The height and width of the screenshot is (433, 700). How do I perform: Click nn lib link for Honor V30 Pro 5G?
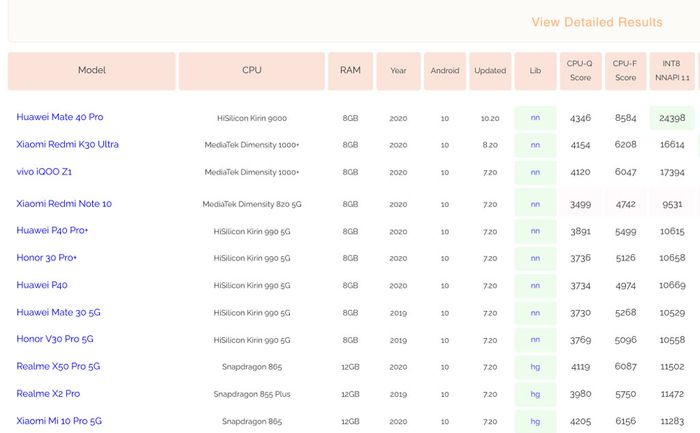(535, 340)
